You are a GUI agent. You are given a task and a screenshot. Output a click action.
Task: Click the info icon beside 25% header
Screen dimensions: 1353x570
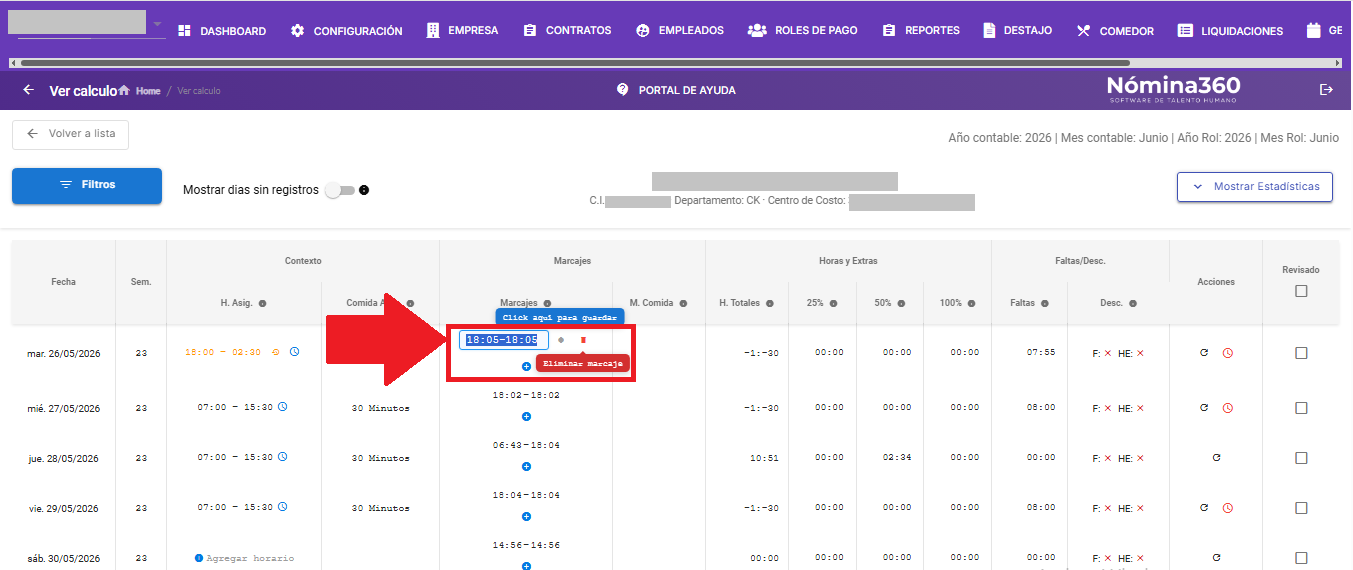pyautogui.click(x=833, y=303)
